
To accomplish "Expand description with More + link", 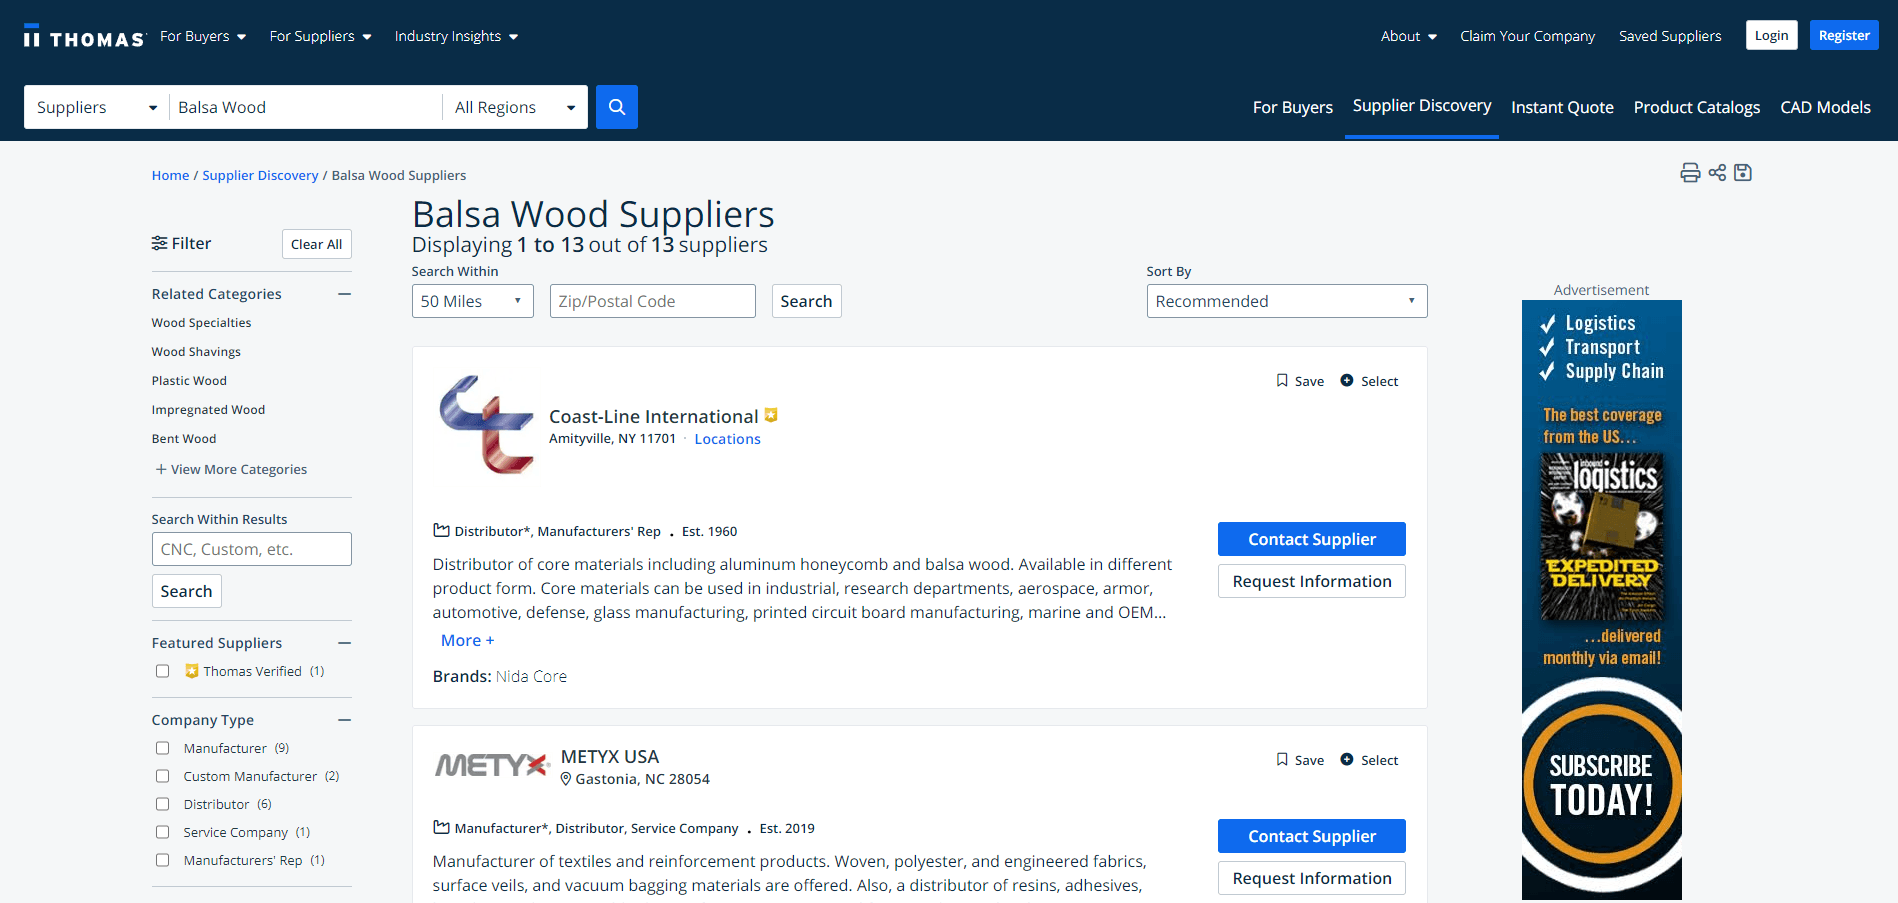I will 467,640.
